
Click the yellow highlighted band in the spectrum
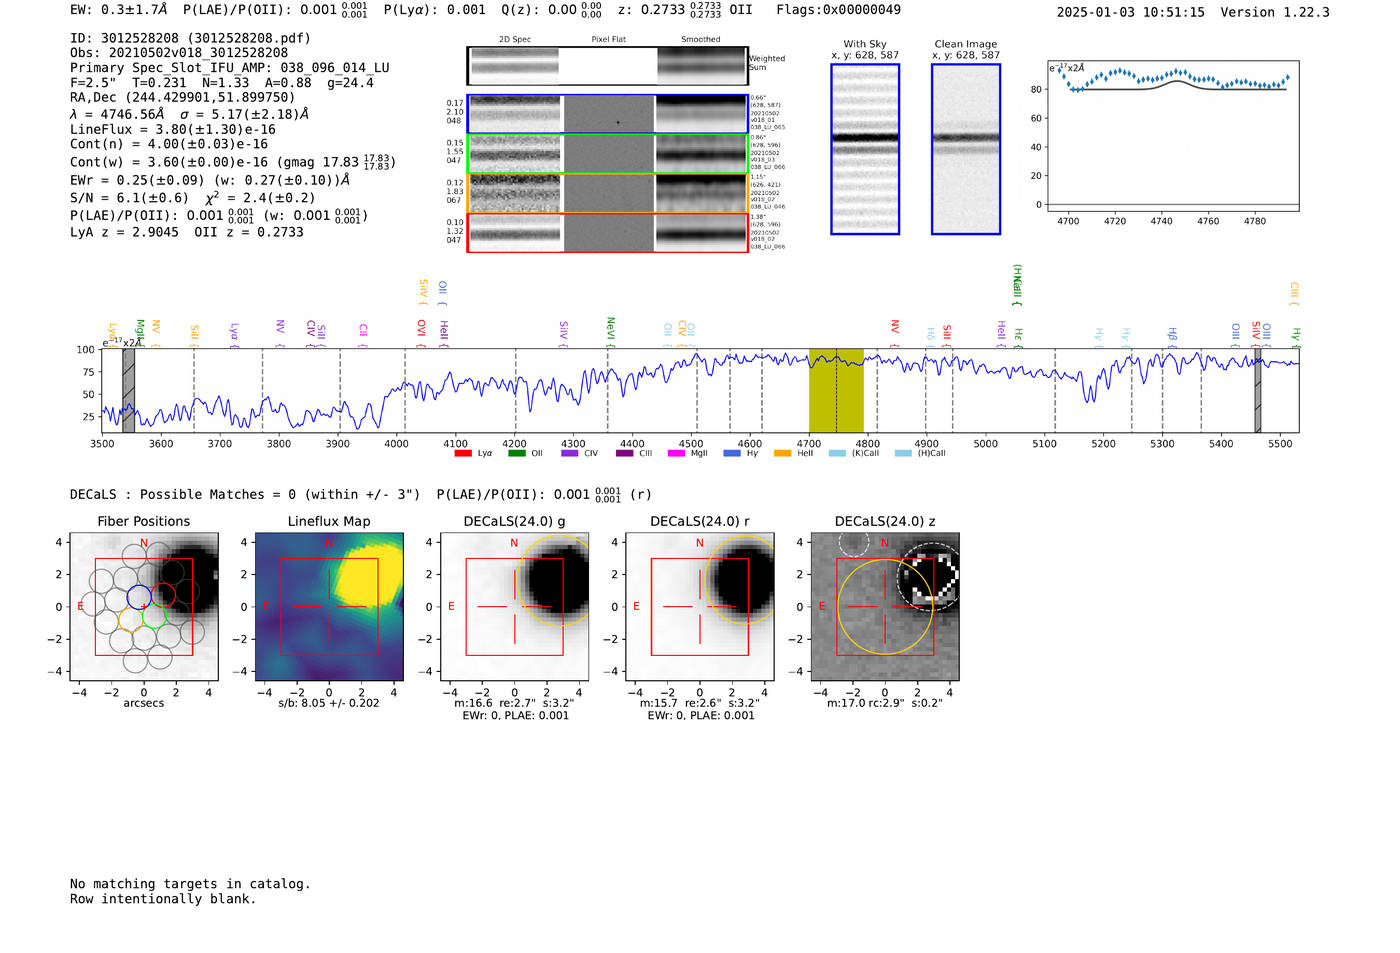836,390
